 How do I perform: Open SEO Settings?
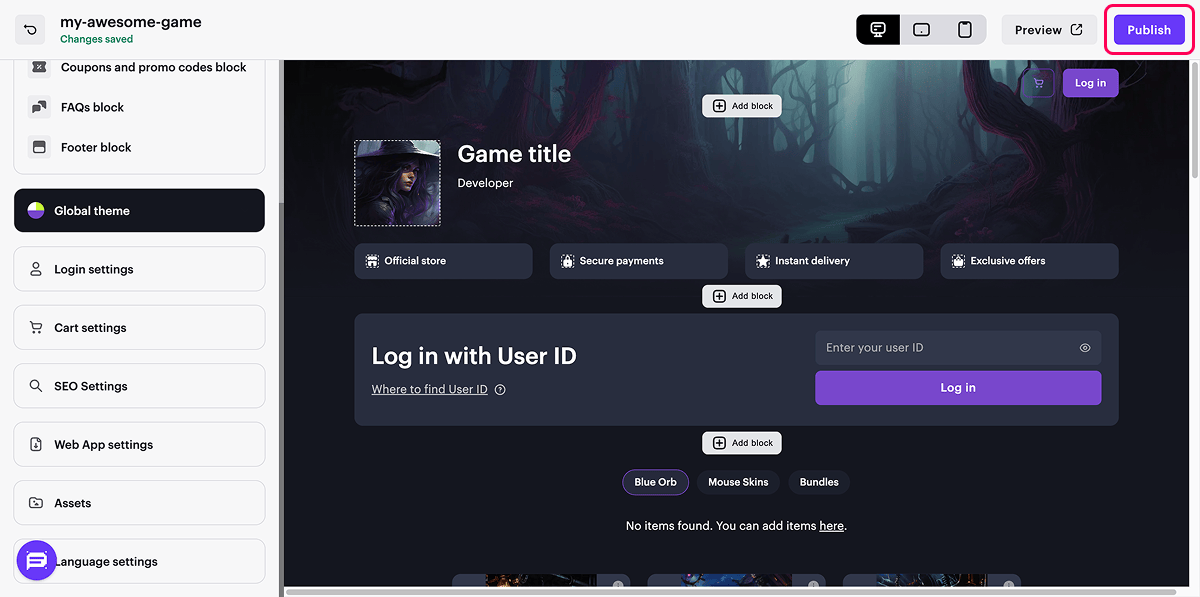tap(139, 386)
